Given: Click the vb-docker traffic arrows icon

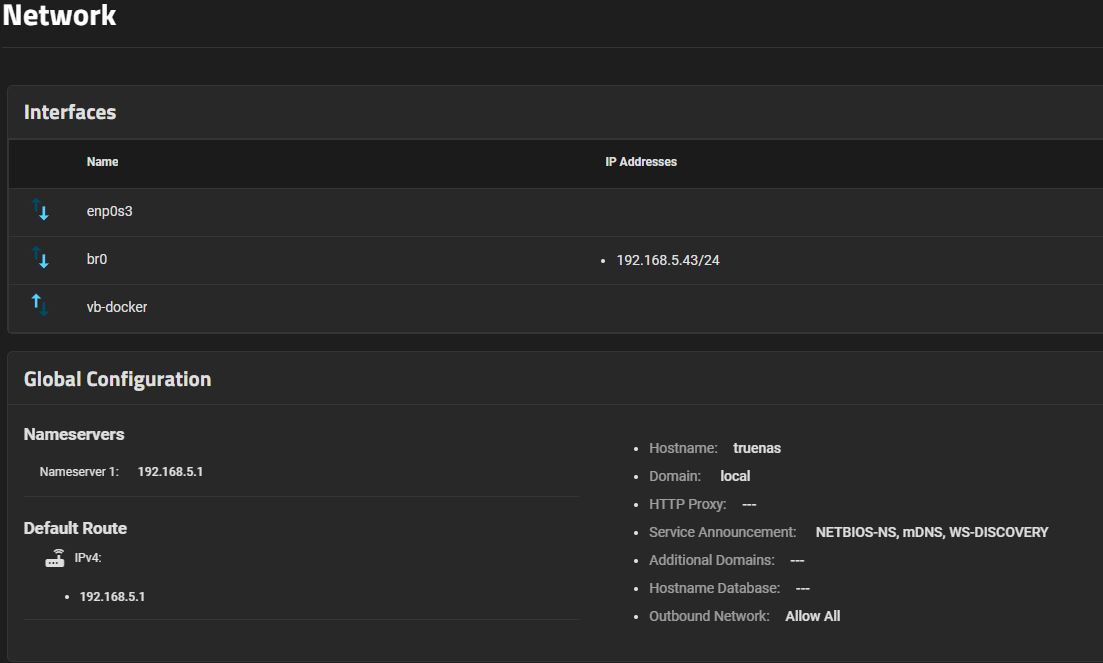Looking at the screenshot, I should tap(40, 306).
